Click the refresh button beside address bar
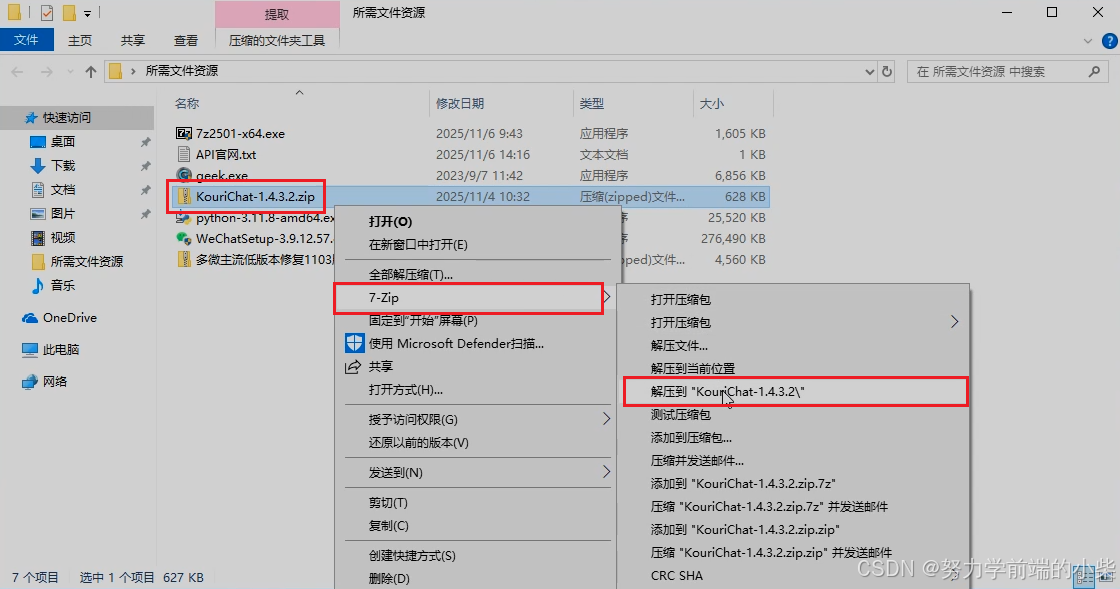This screenshot has width=1120, height=589. pyautogui.click(x=887, y=71)
